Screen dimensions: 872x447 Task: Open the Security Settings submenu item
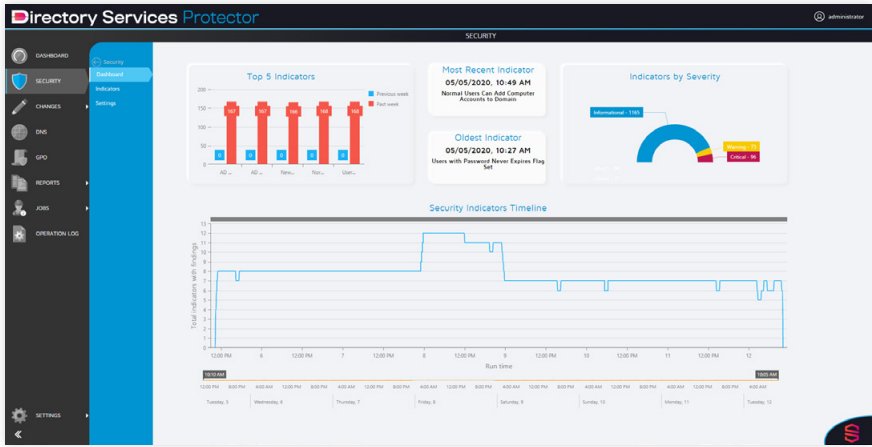pyautogui.click(x=106, y=103)
